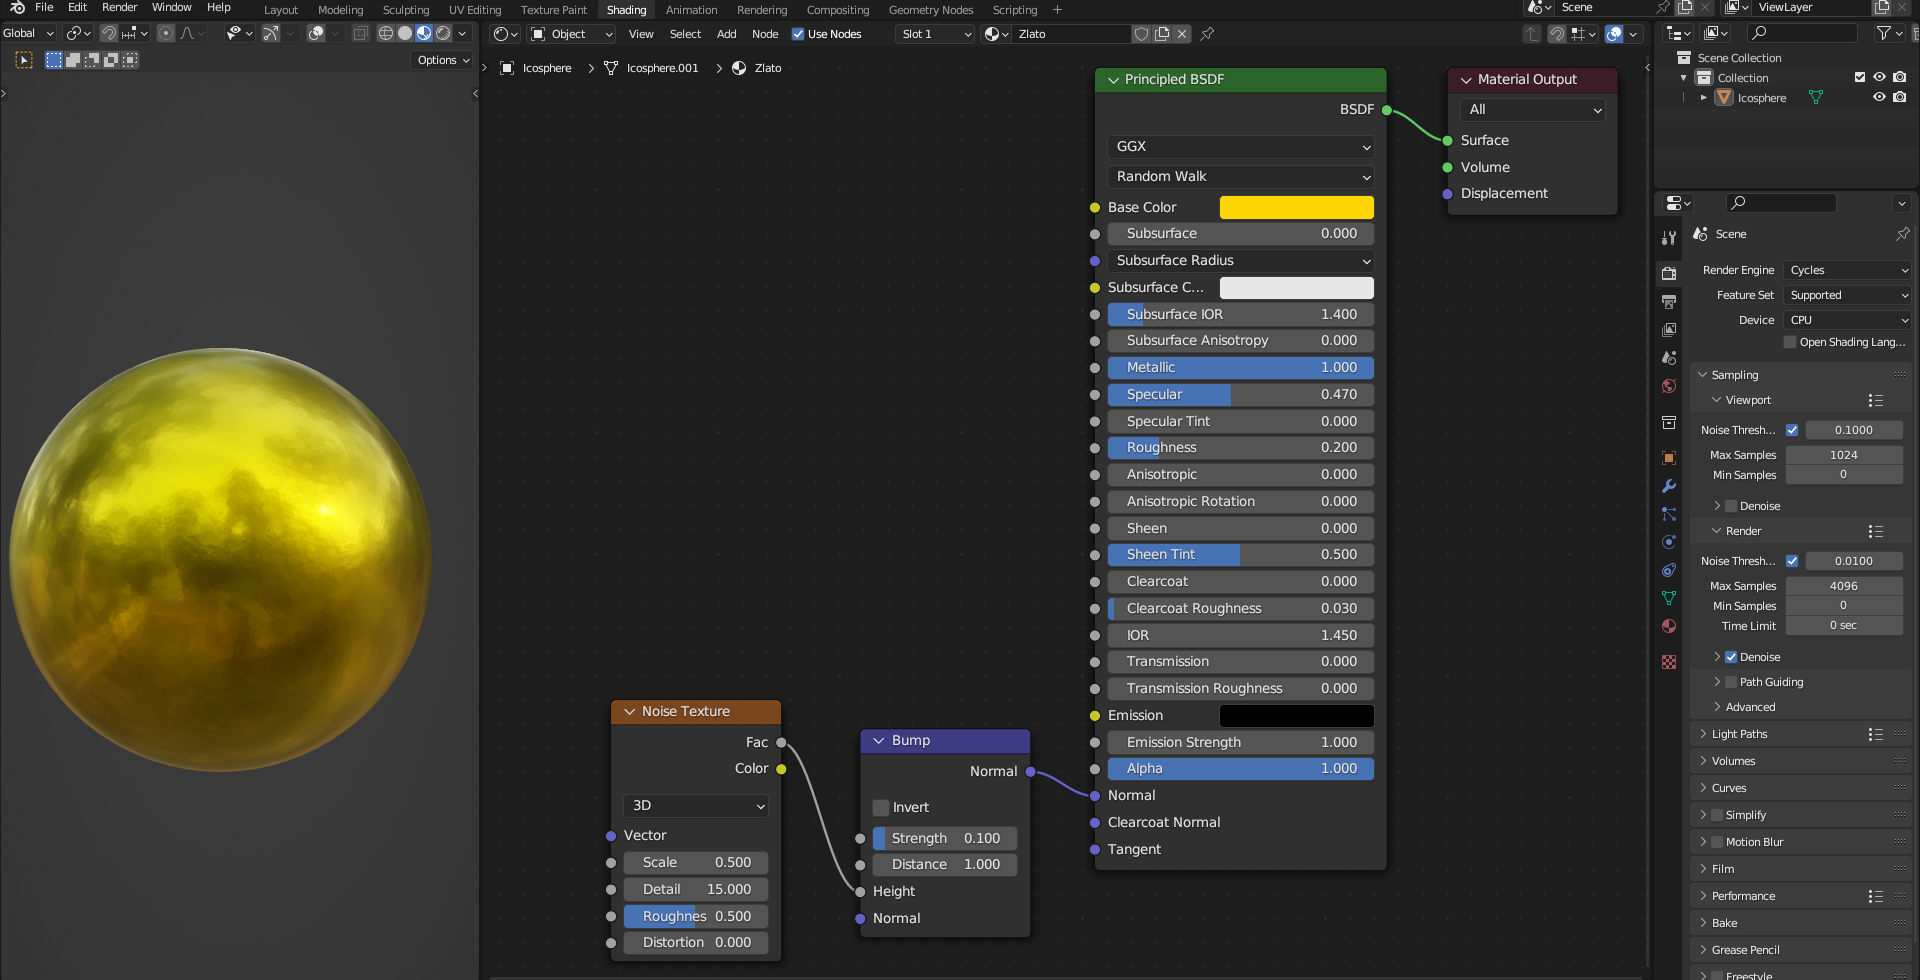The image size is (1920, 980).
Task: Open the GGX distribution dropdown
Action: click(1241, 146)
